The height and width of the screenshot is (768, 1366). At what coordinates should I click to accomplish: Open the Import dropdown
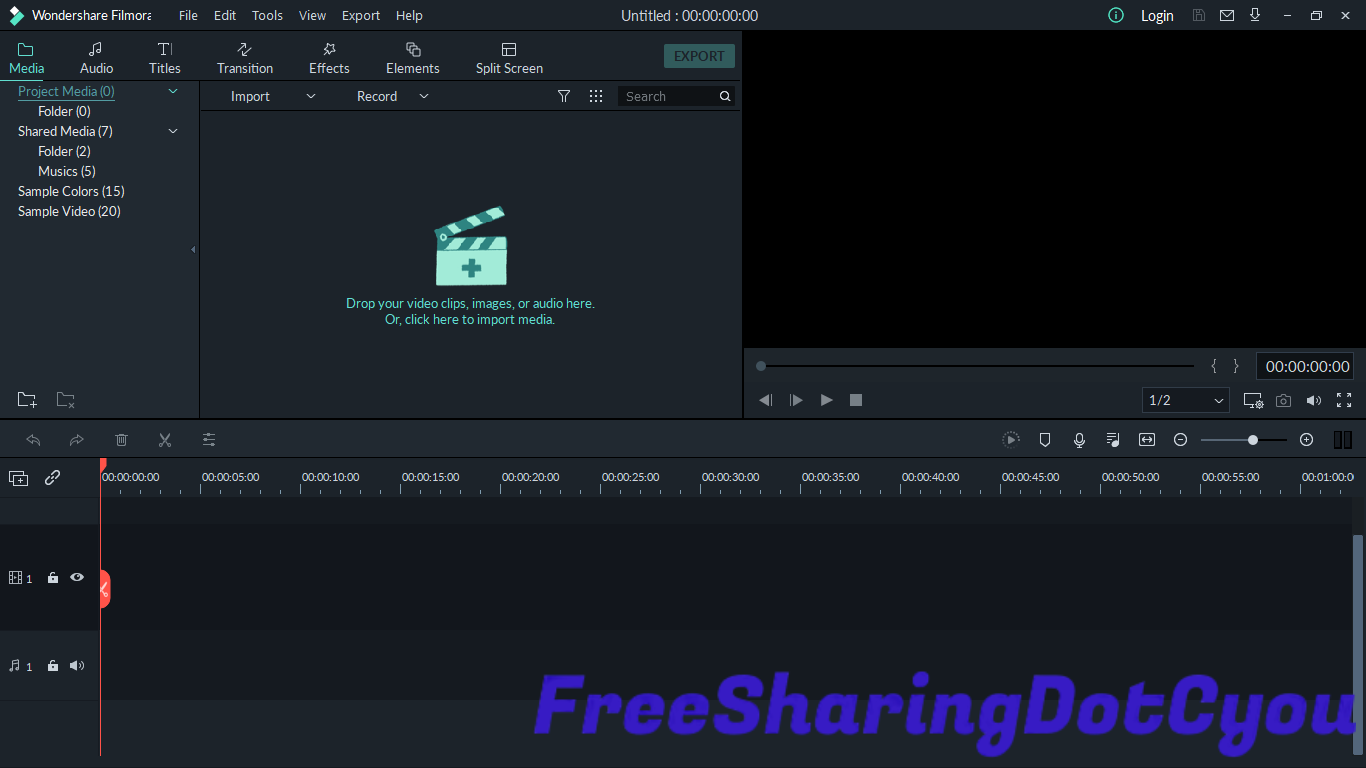(272, 96)
